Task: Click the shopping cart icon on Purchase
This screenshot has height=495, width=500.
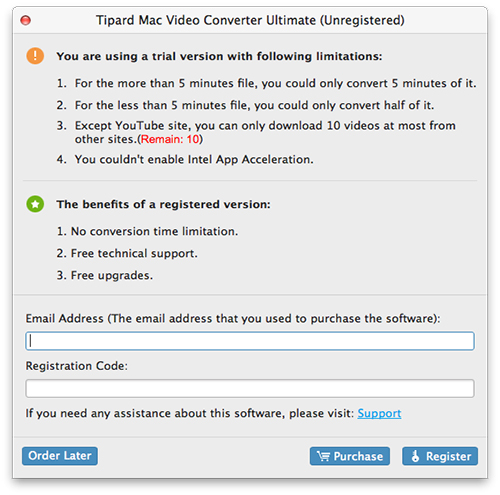Action: (323, 456)
